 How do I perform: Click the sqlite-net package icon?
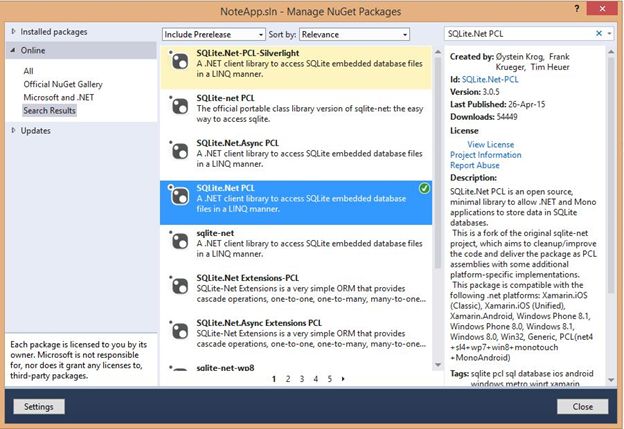click(x=179, y=241)
